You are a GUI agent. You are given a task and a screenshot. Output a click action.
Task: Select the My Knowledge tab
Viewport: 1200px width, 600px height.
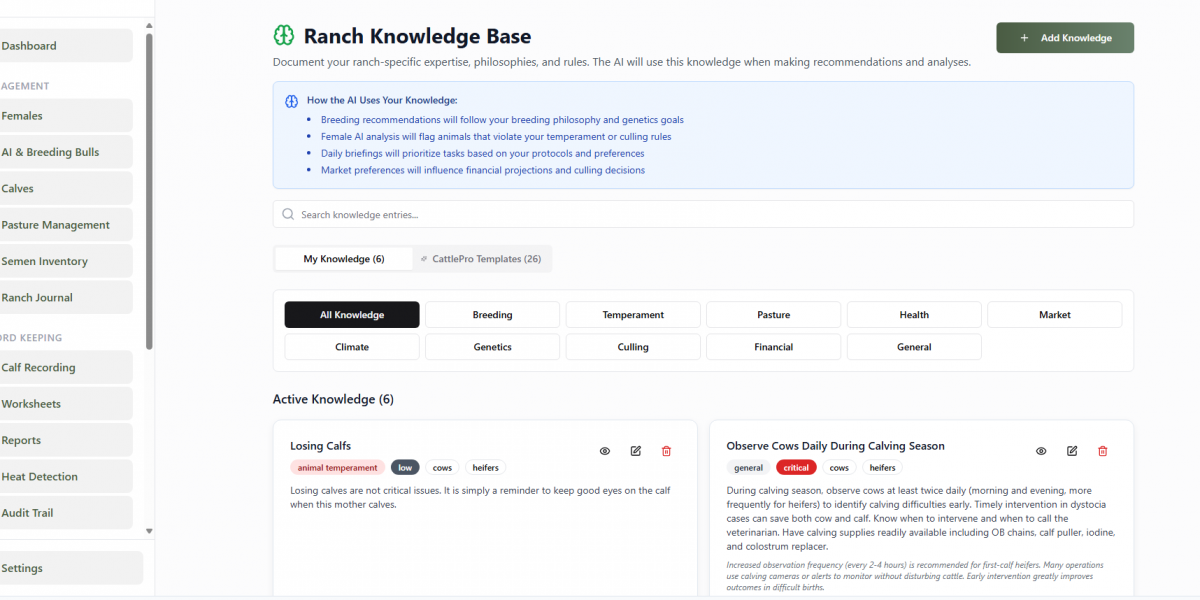click(x=344, y=259)
